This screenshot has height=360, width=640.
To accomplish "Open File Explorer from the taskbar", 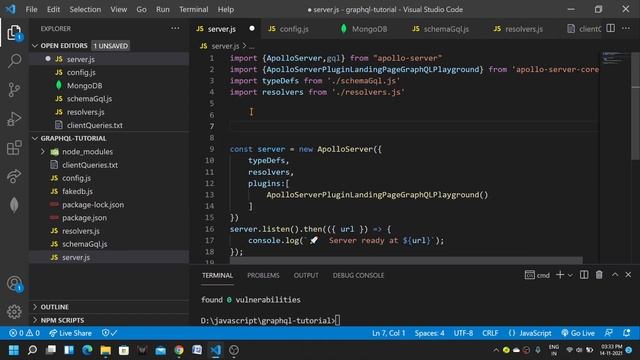I will tap(105, 350).
